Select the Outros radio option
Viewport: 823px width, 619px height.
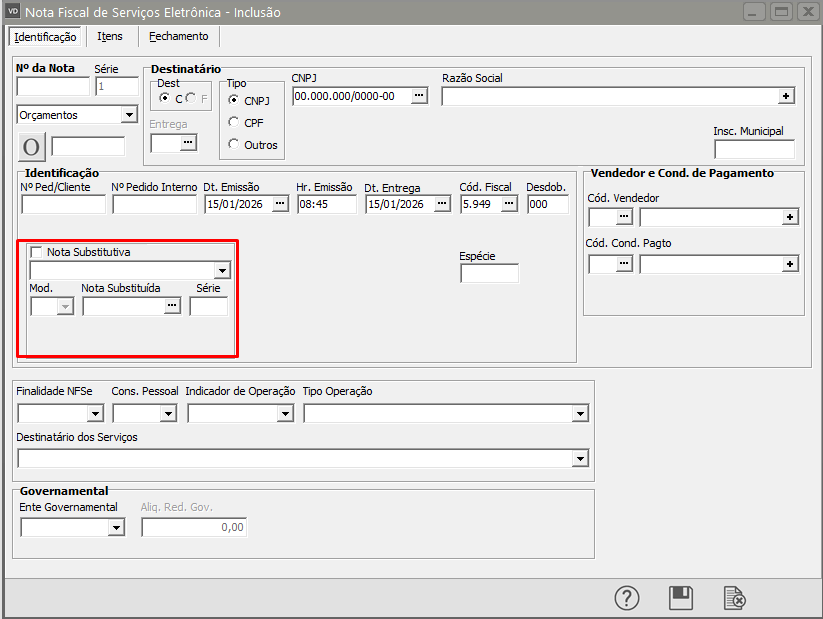click(234, 145)
